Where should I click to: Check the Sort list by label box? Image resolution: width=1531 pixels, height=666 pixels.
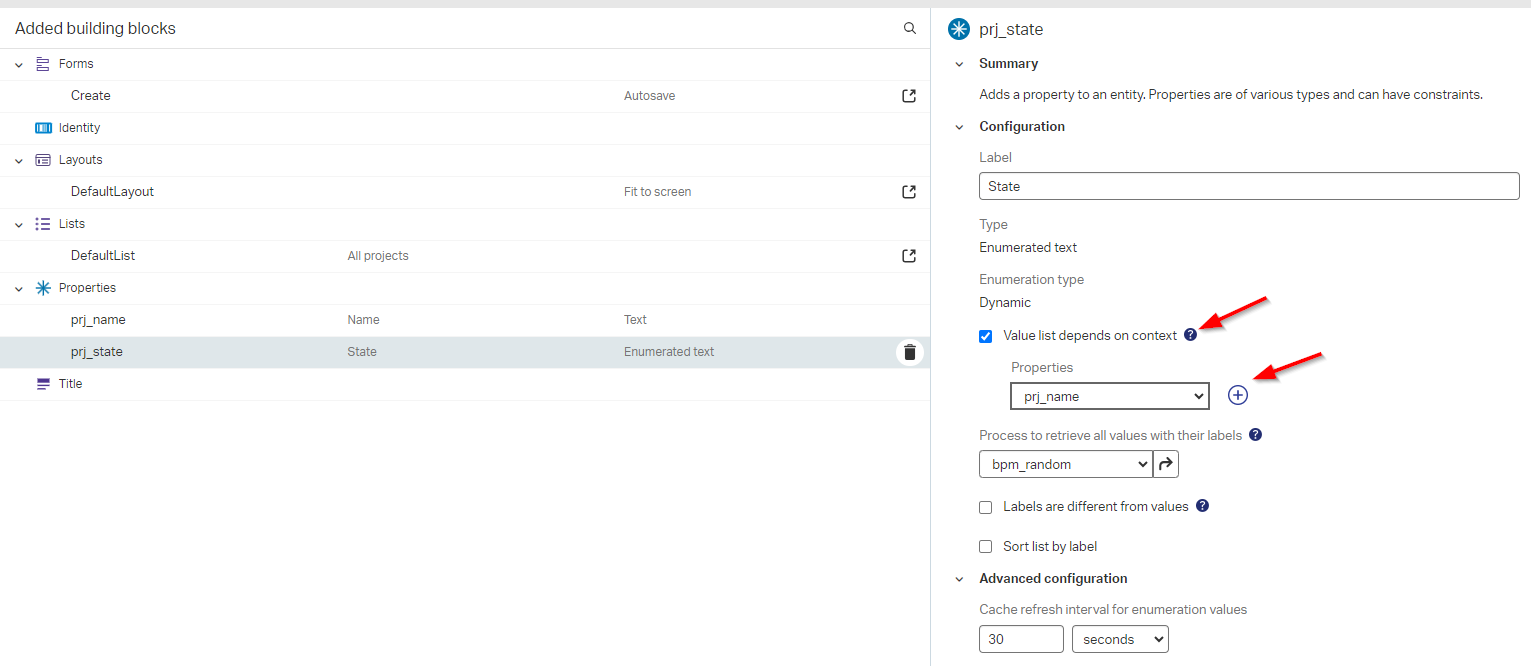tap(985, 547)
